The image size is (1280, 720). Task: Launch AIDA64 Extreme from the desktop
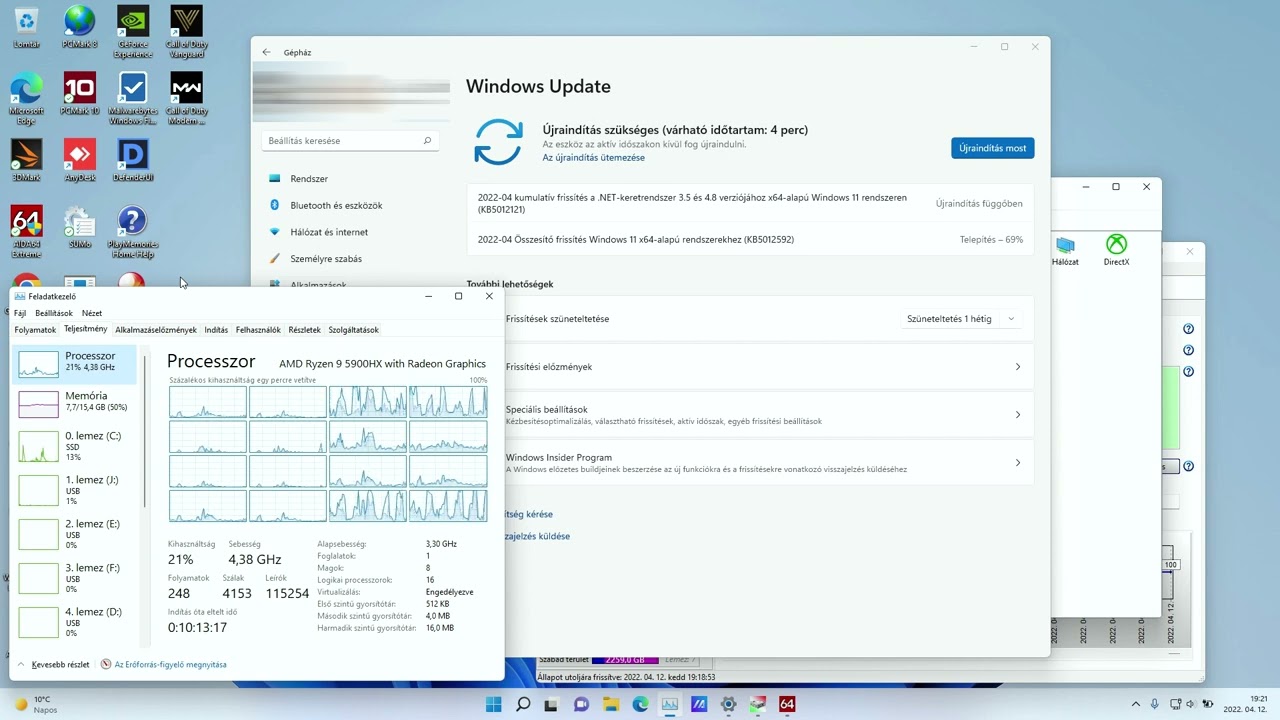(x=27, y=232)
